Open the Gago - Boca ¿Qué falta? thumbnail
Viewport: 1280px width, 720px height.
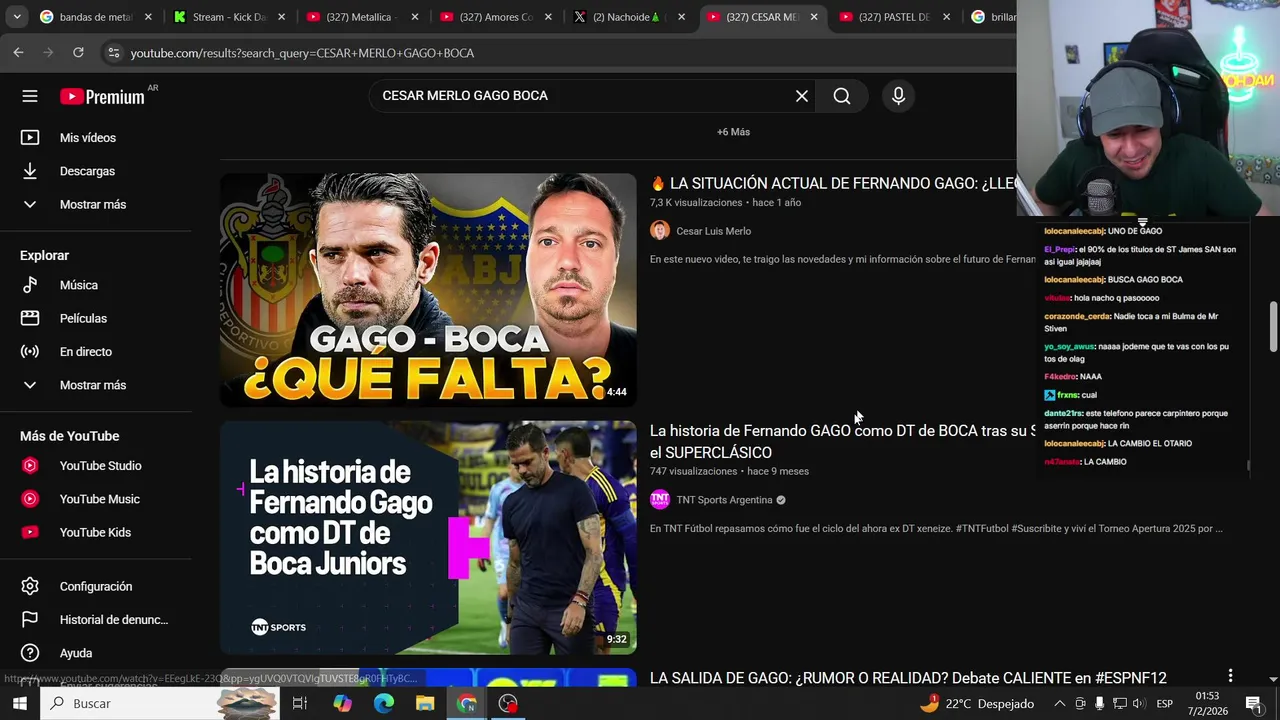[428, 290]
